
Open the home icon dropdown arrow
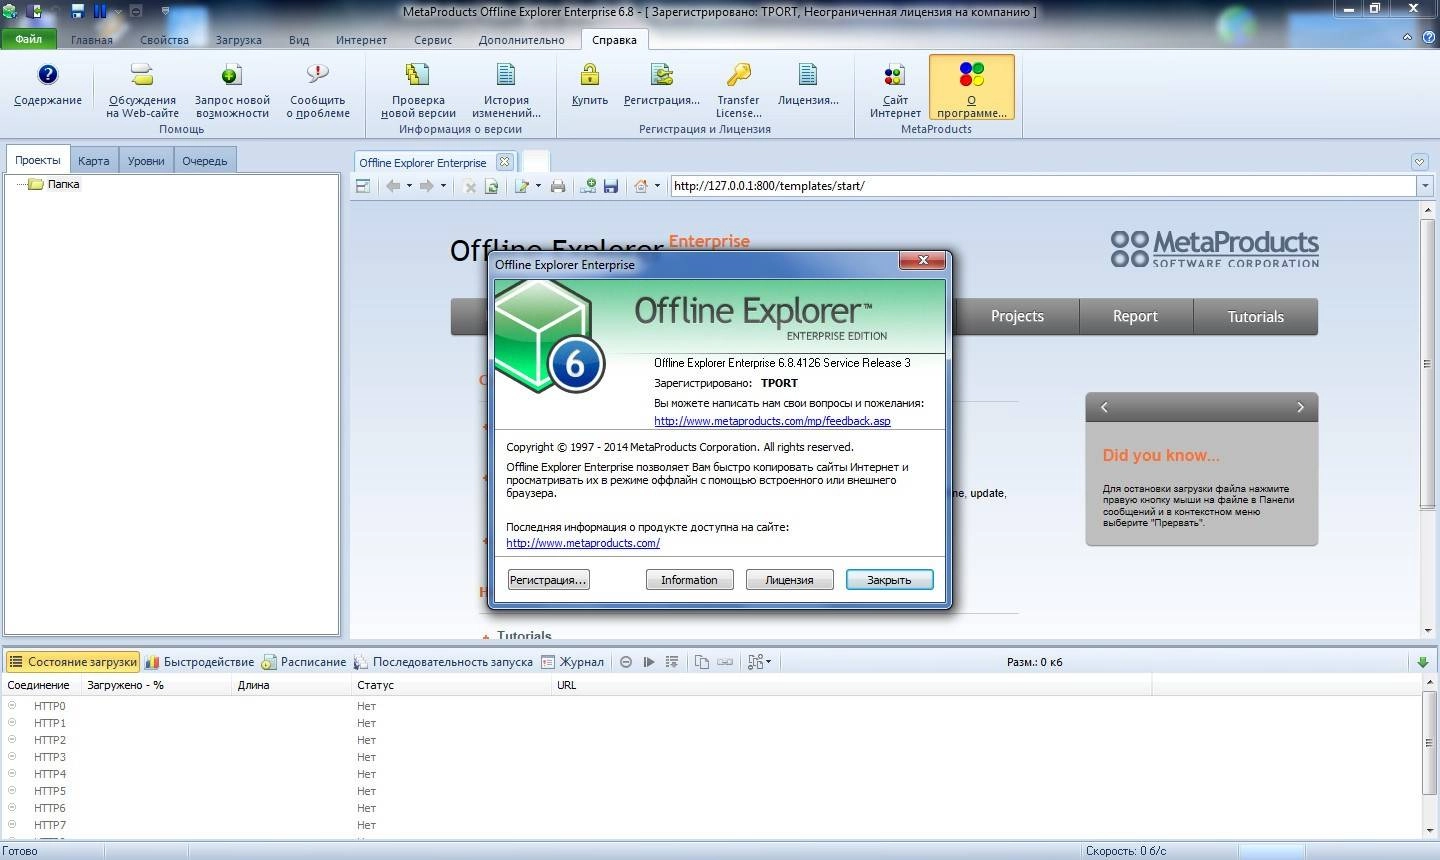pyautogui.click(x=657, y=186)
